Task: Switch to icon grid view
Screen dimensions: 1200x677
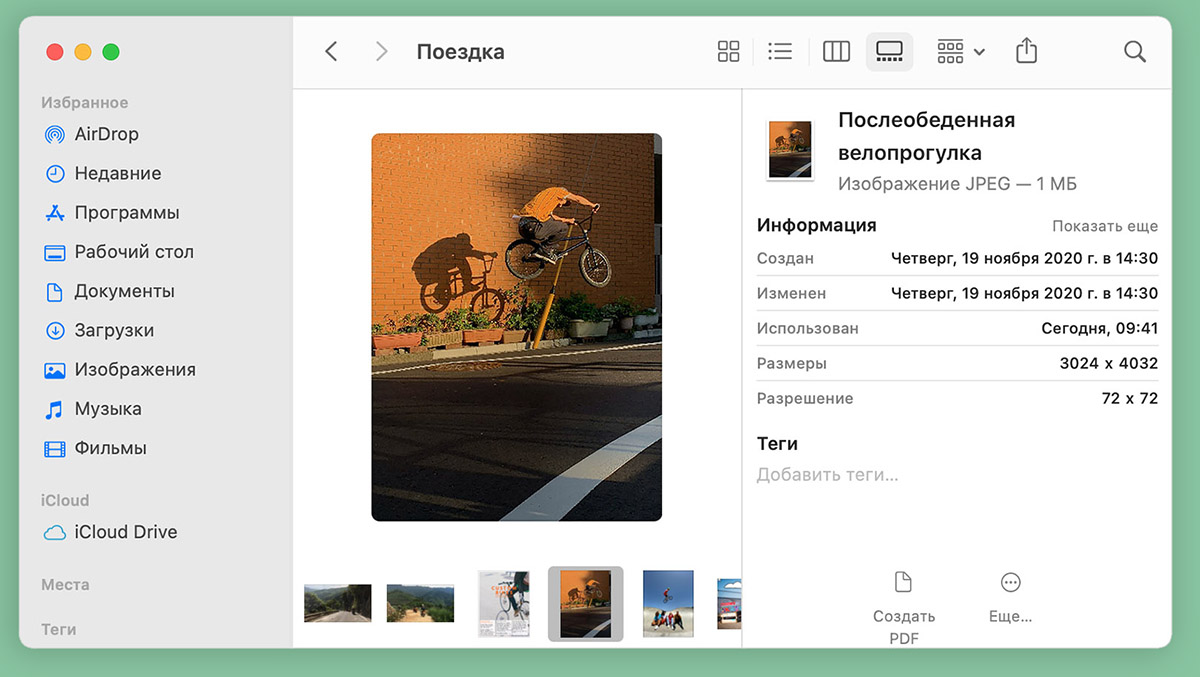Action: point(729,52)
